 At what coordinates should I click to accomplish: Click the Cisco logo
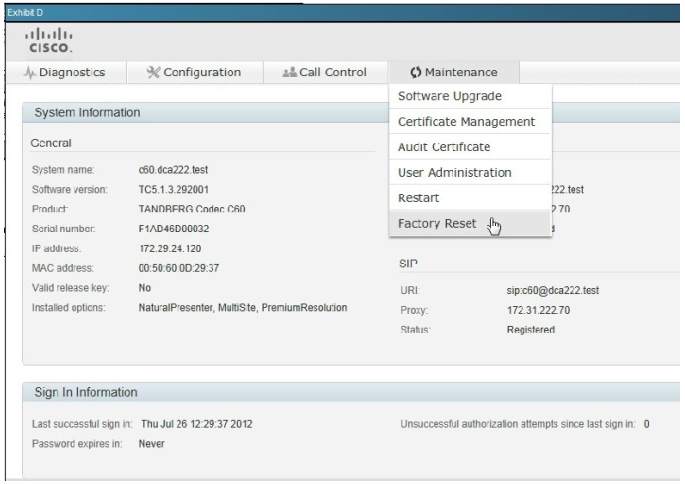[52, 40]
